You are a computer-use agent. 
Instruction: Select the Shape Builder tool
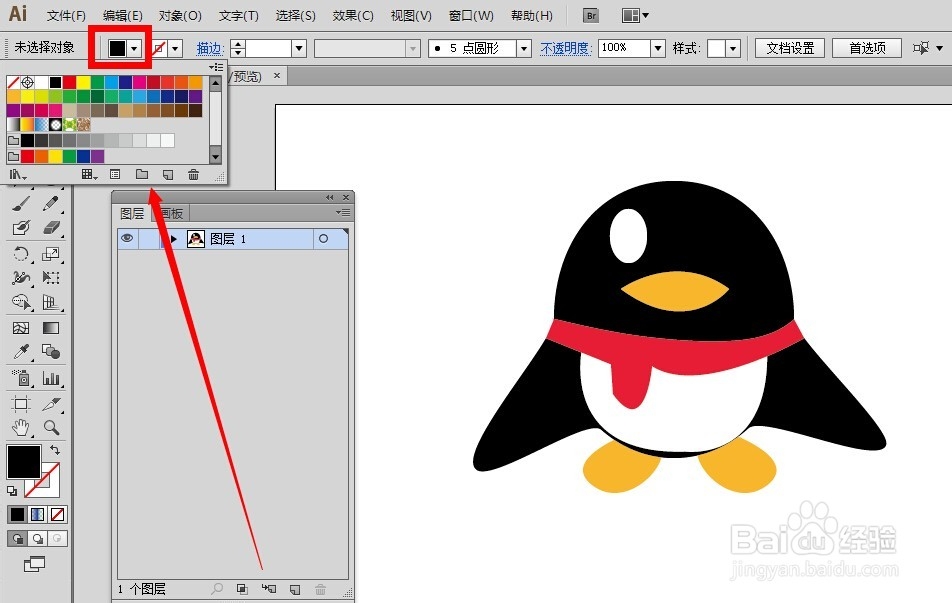click(21, 302)
